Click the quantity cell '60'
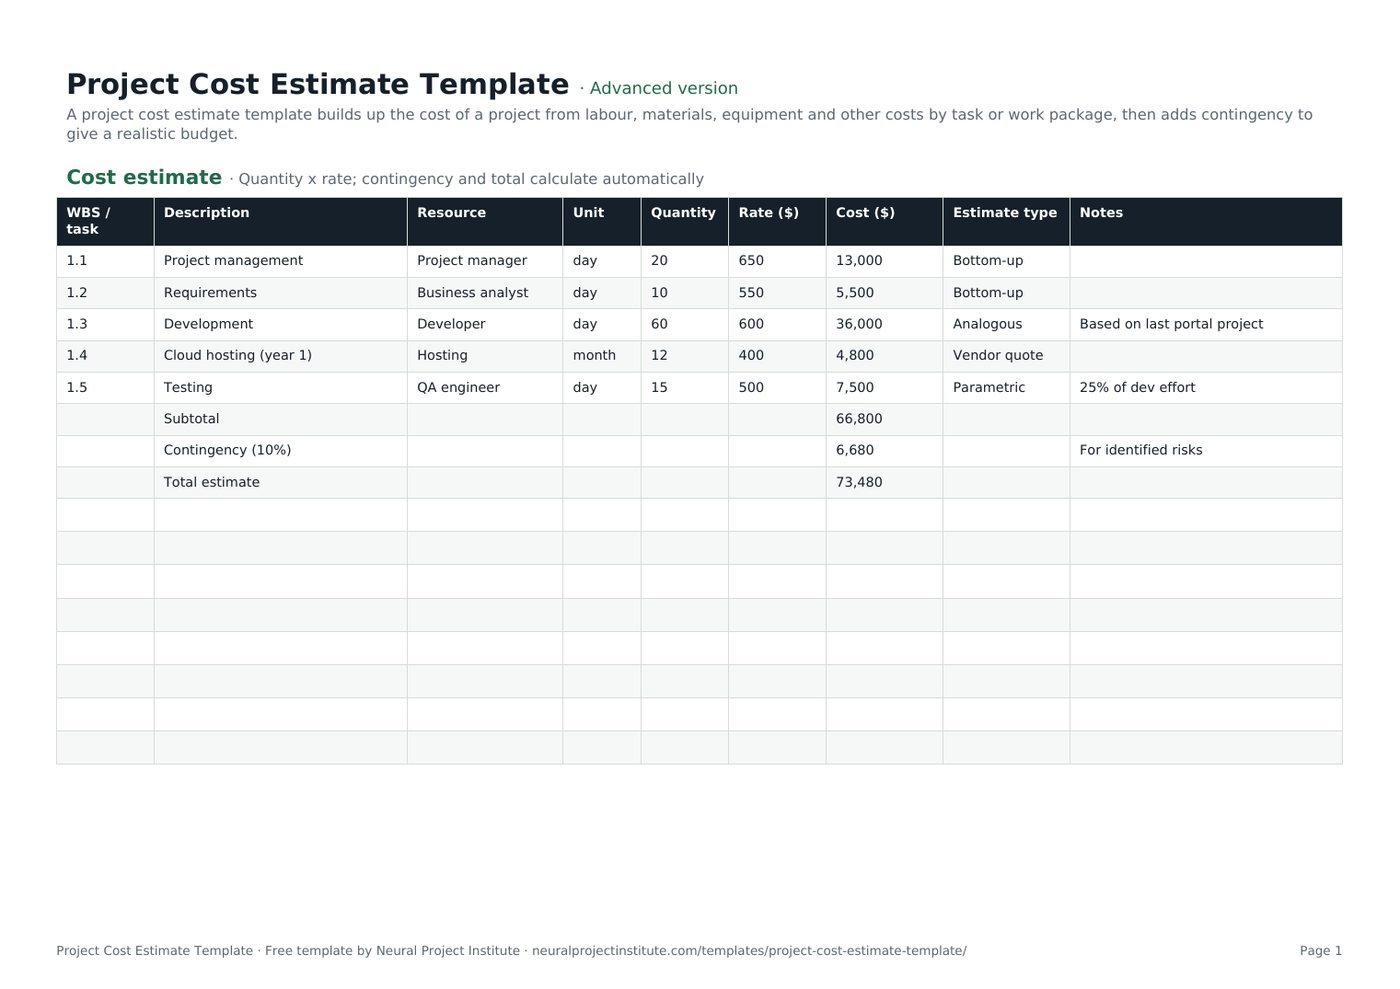This screenshot has height=989, width=1400. 685,324
